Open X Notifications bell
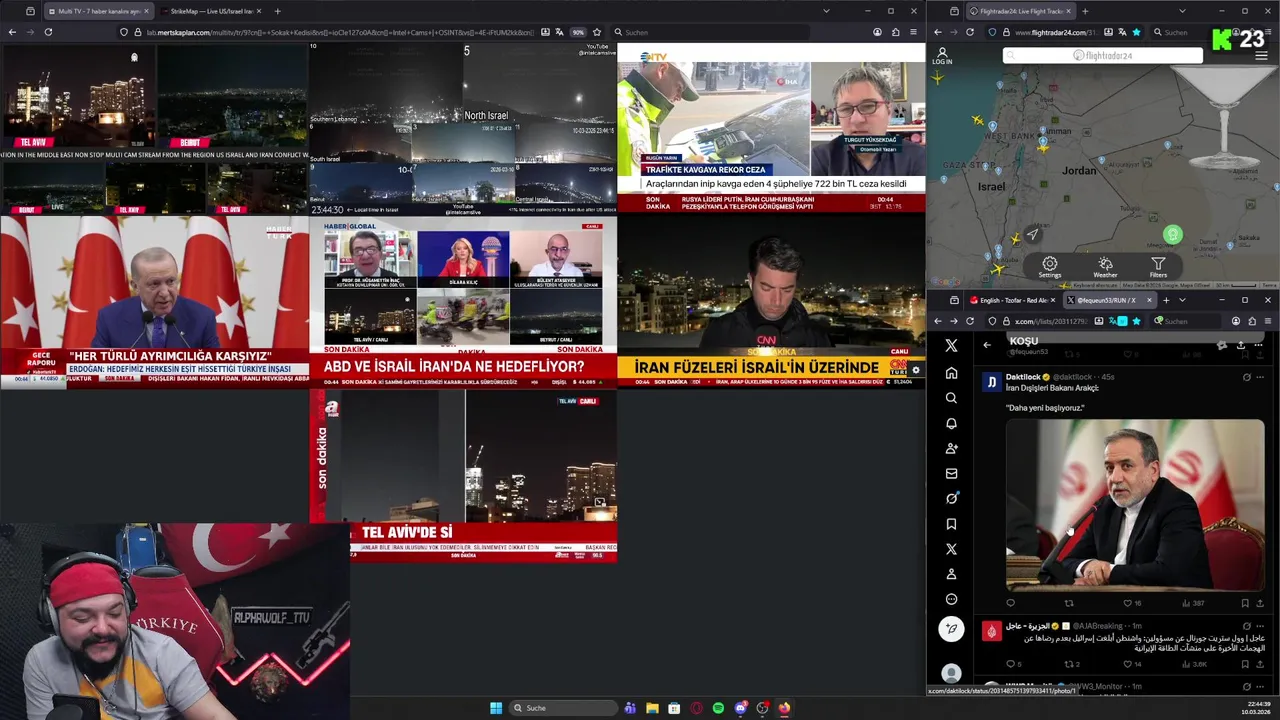The width and height of the screenshot is (1280, 720). (951, 423)
